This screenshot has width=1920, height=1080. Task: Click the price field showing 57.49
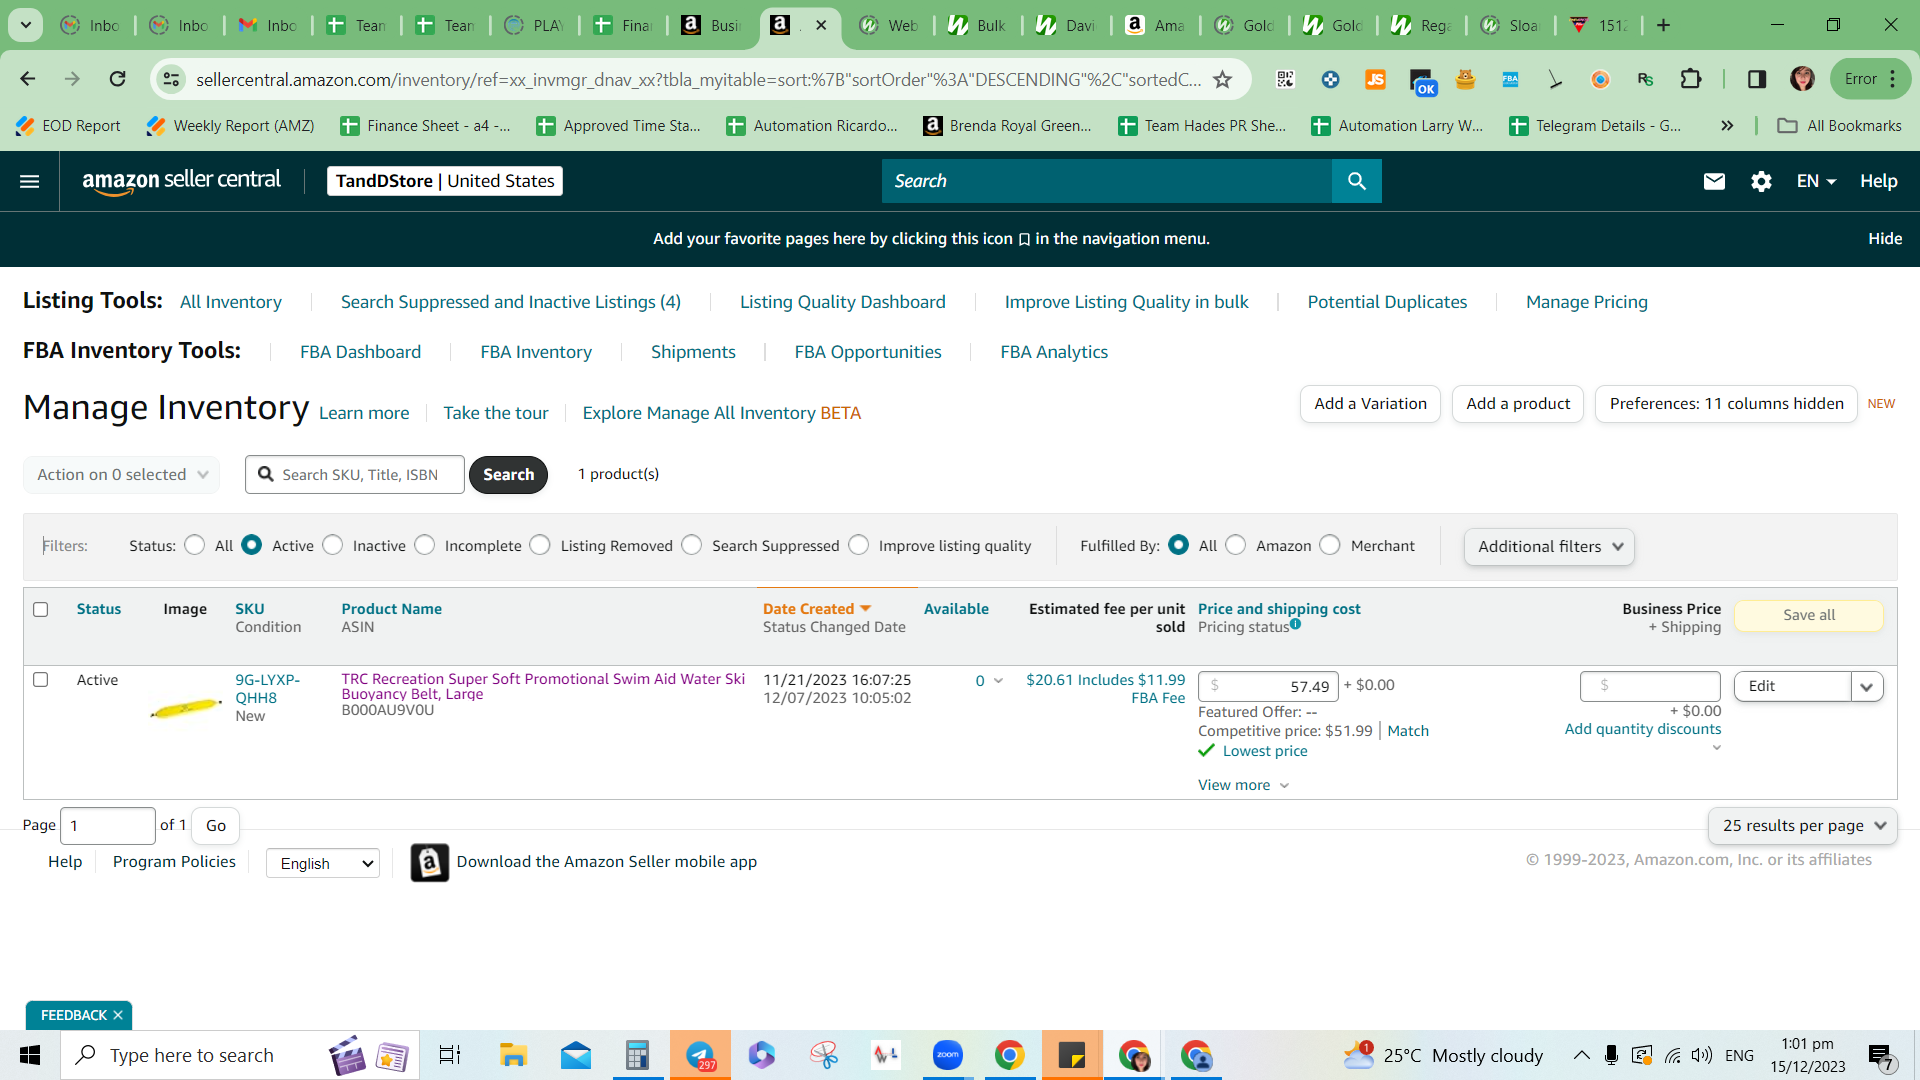[x=1268, y=686]
